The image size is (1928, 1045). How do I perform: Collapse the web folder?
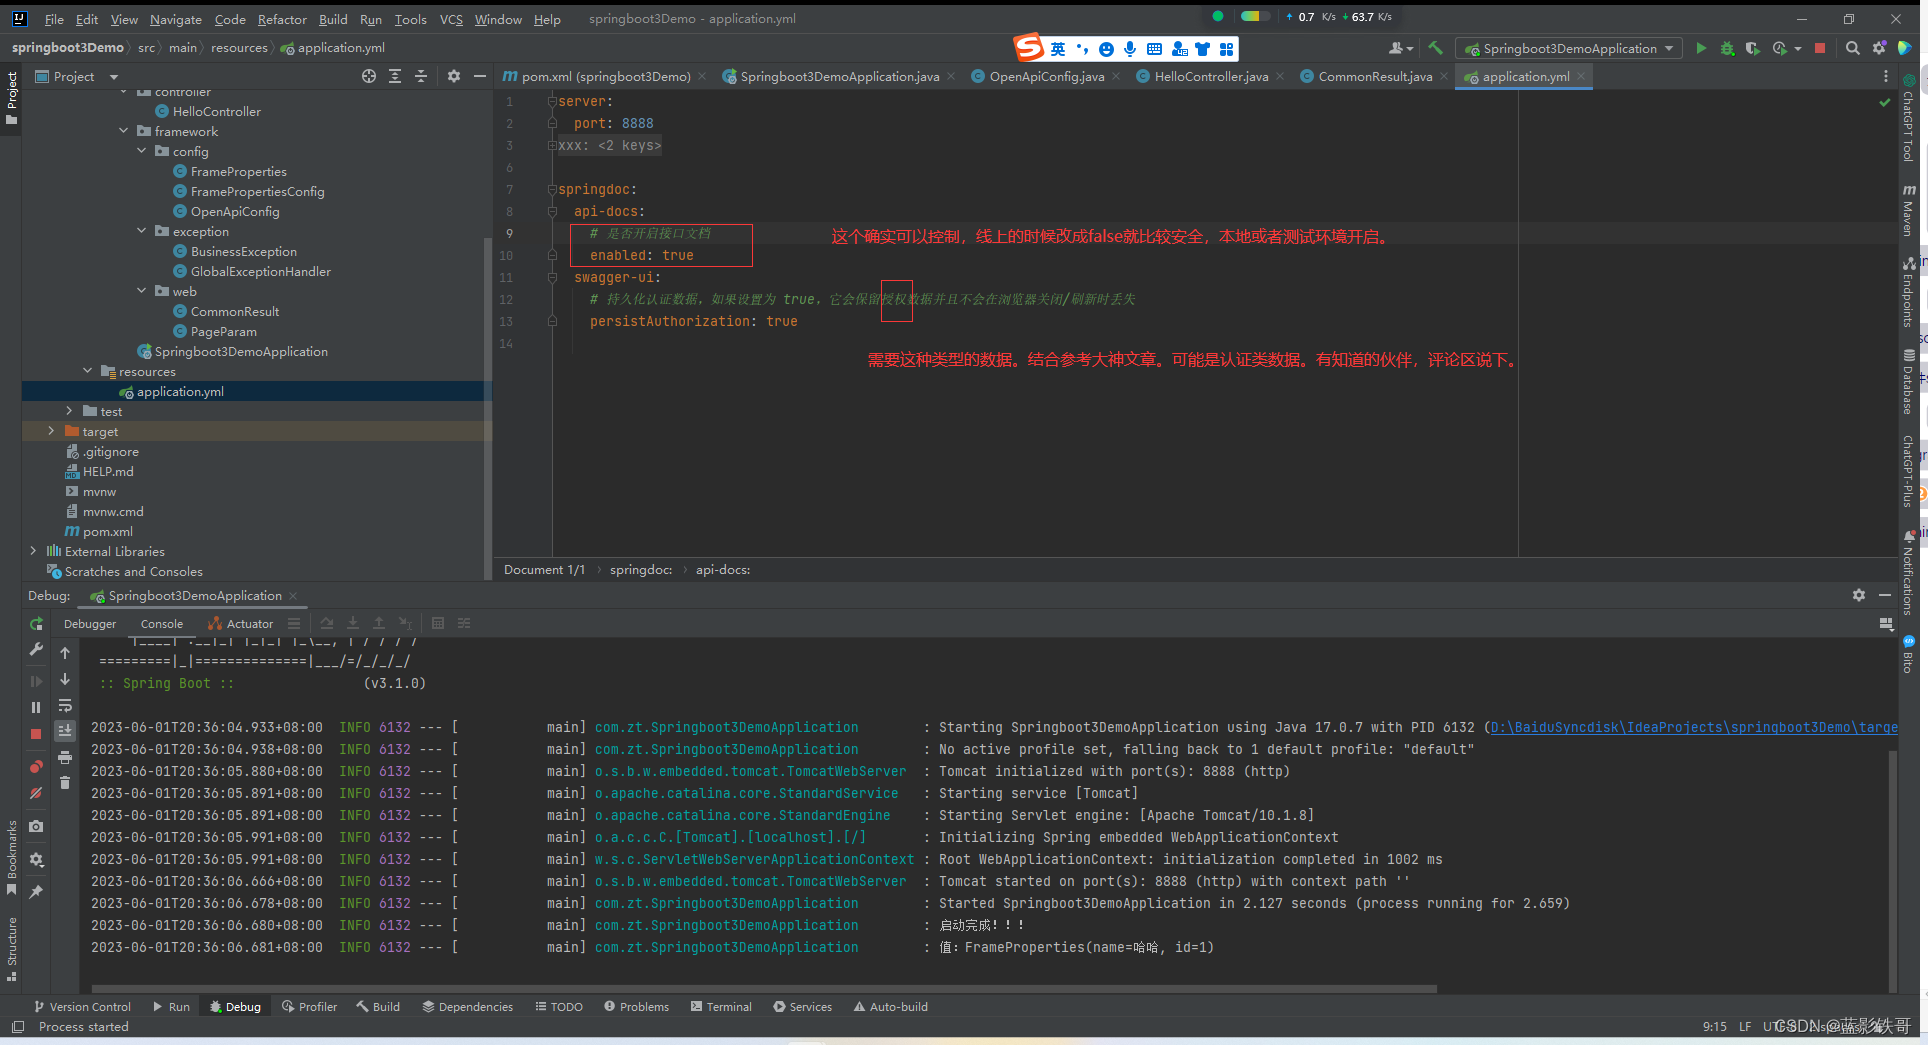142,291
